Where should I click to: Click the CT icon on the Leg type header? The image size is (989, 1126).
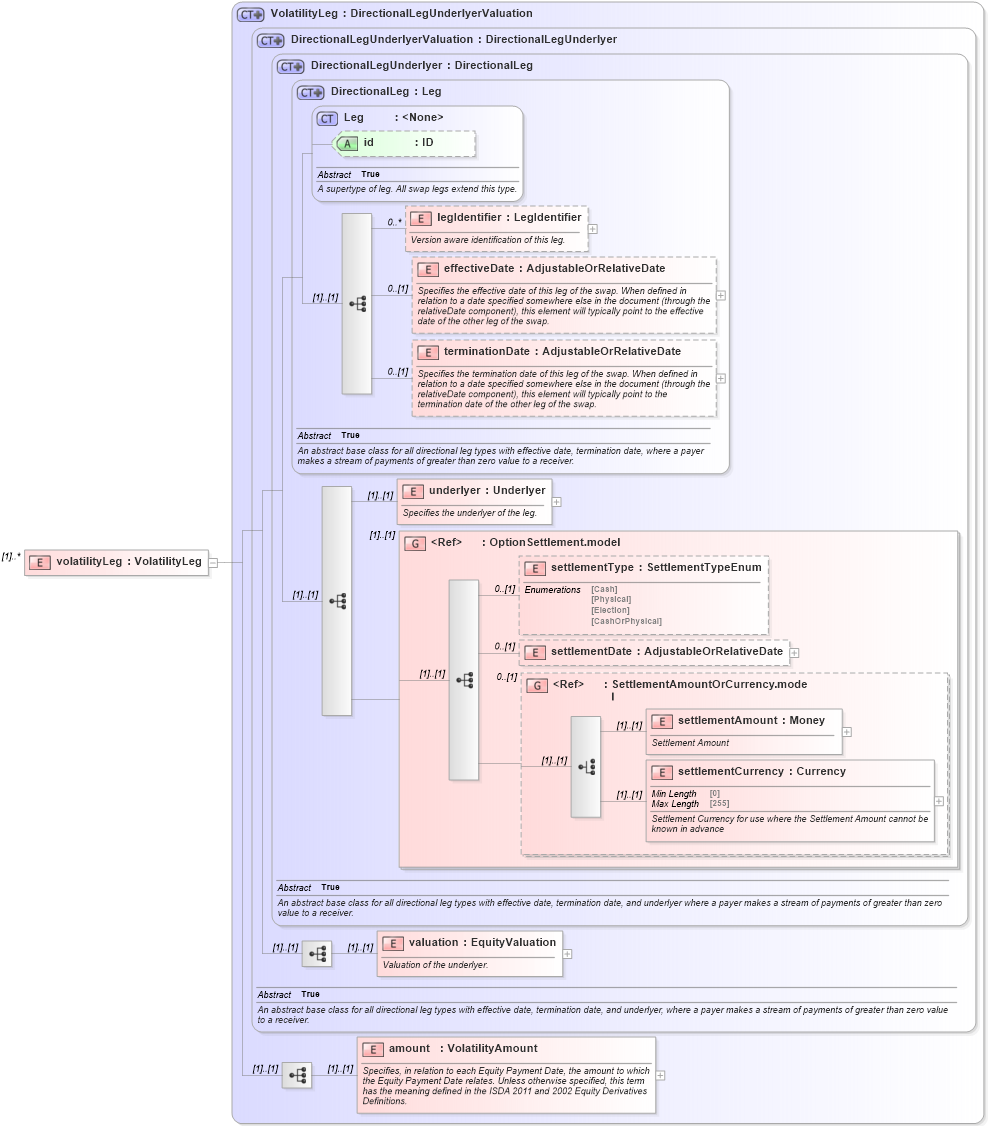click(325, 117)
